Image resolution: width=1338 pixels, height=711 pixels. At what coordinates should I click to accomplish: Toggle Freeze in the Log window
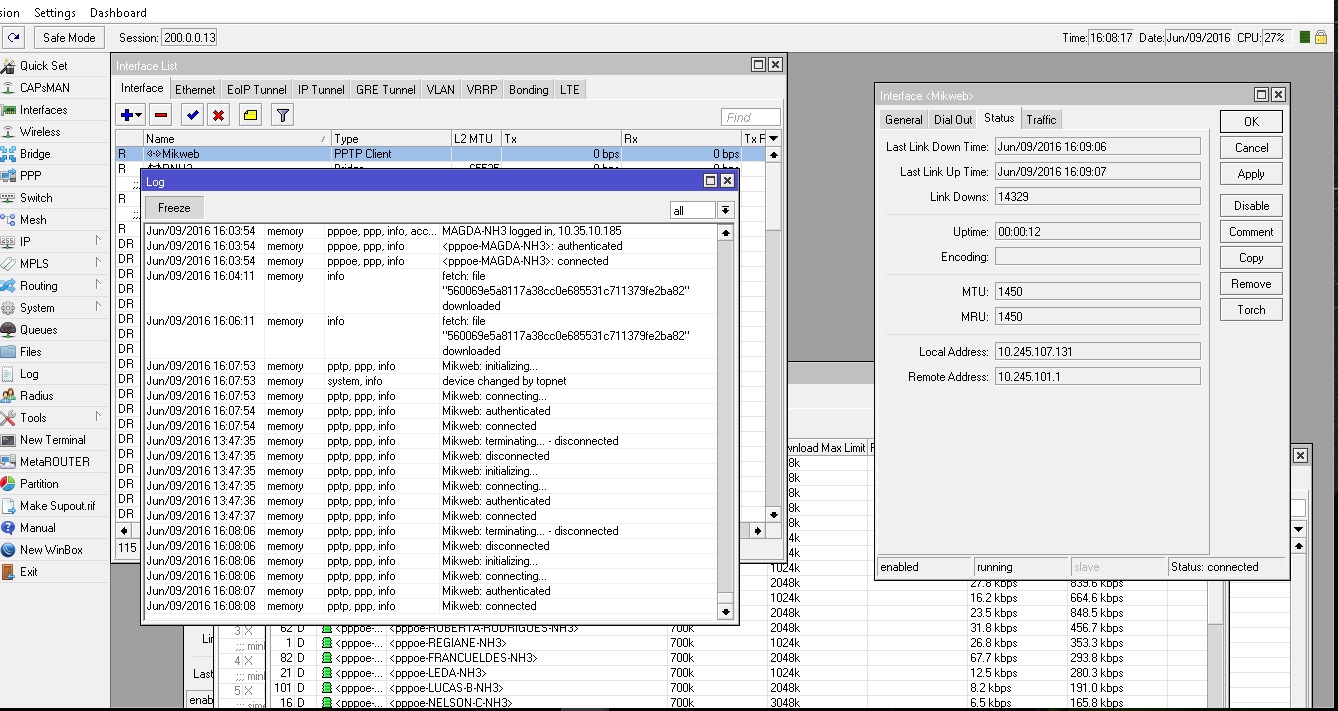click(174, 208)
